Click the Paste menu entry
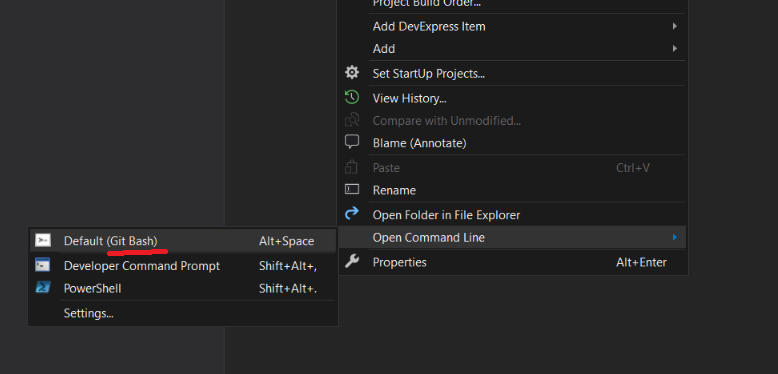Screen dimensions: 778x374 (x=512, y=168)
